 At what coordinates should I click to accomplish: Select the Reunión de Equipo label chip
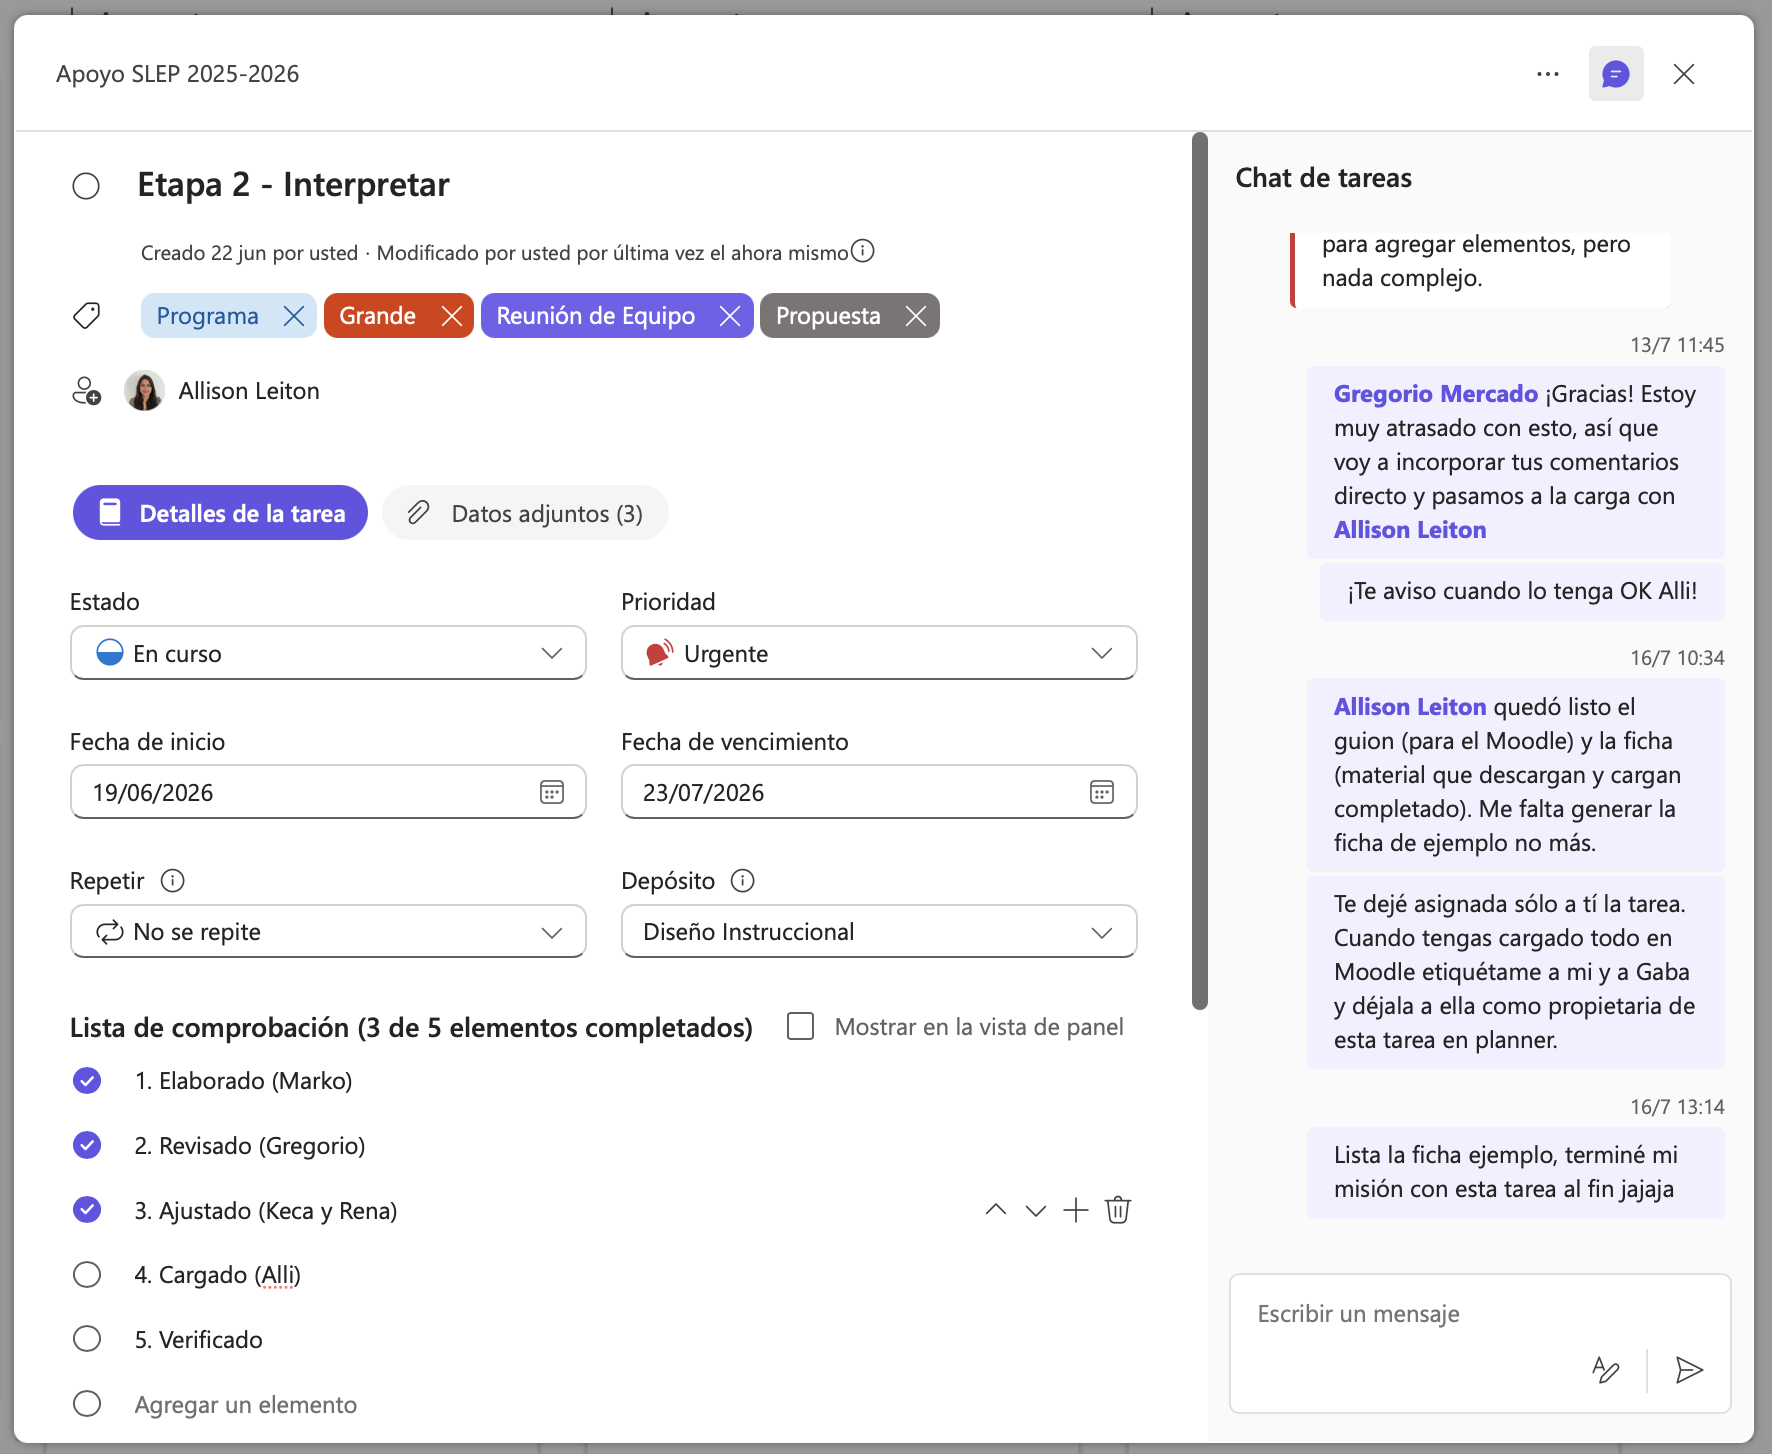tap(596, 316)
